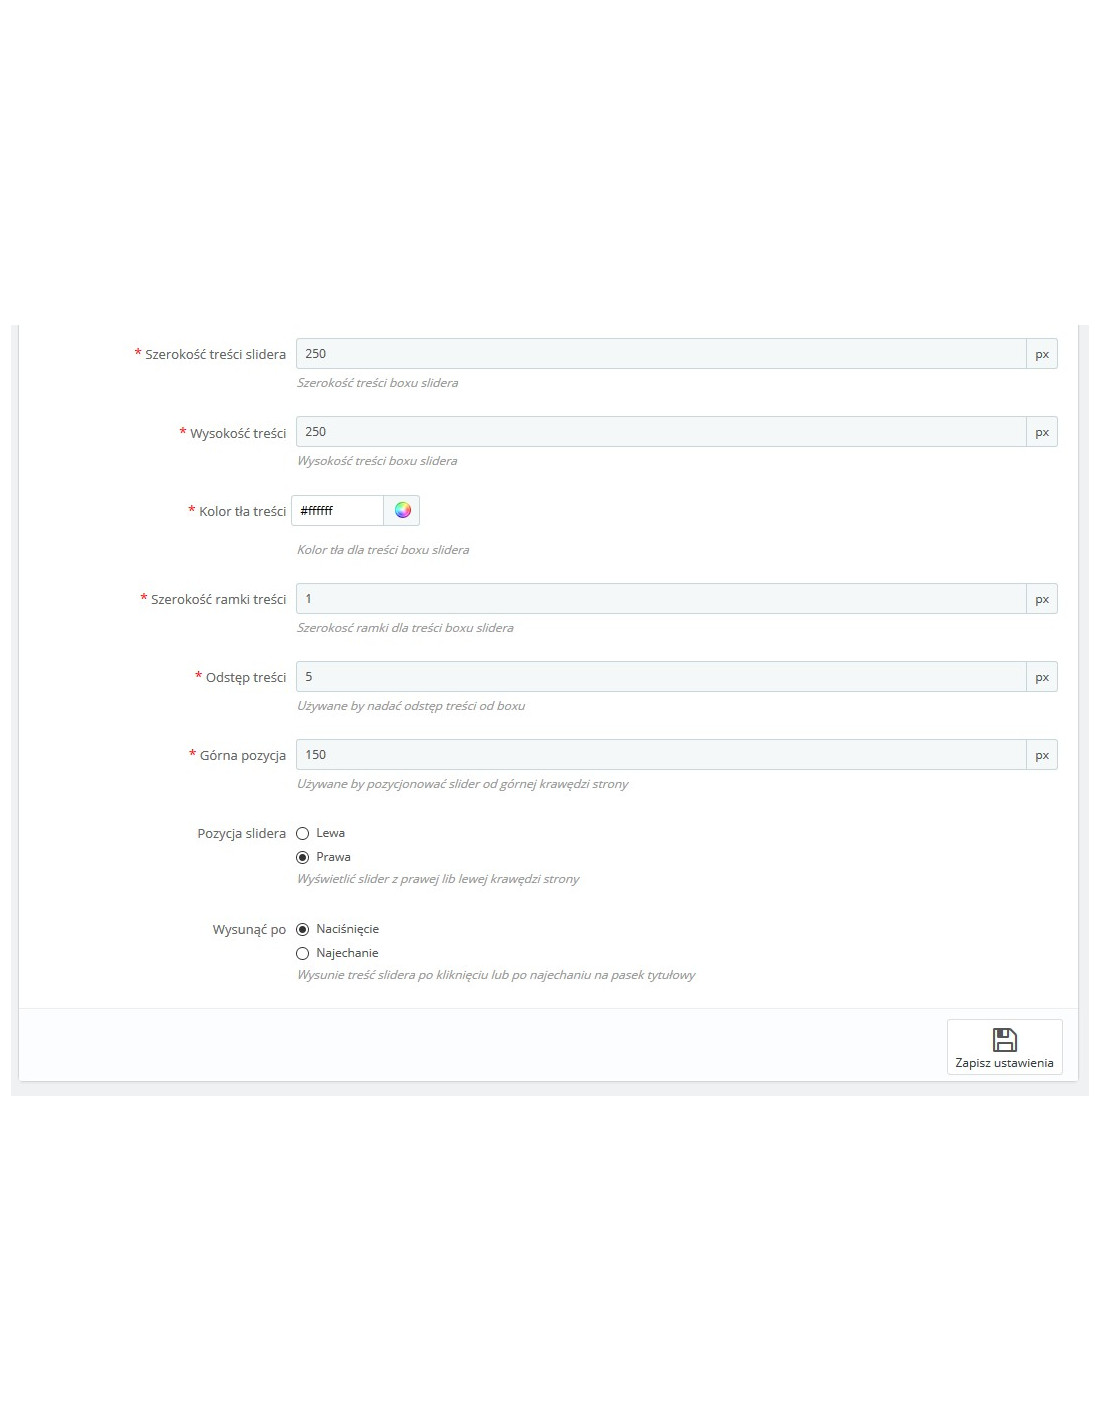Focus the Szerokość treści slidera input field

(x=661, y=354)
